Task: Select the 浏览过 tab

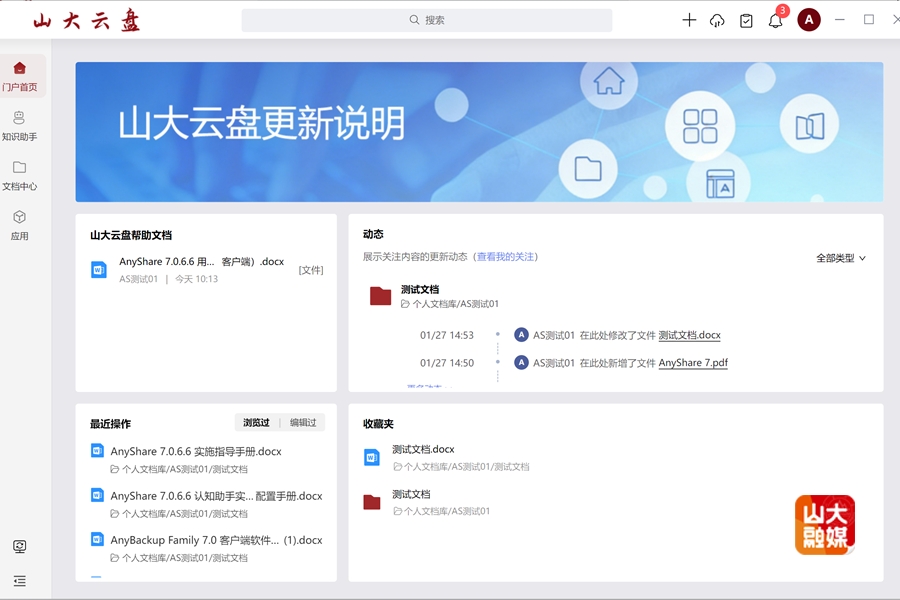Action: pyautogui.click(x=256, y=423)
